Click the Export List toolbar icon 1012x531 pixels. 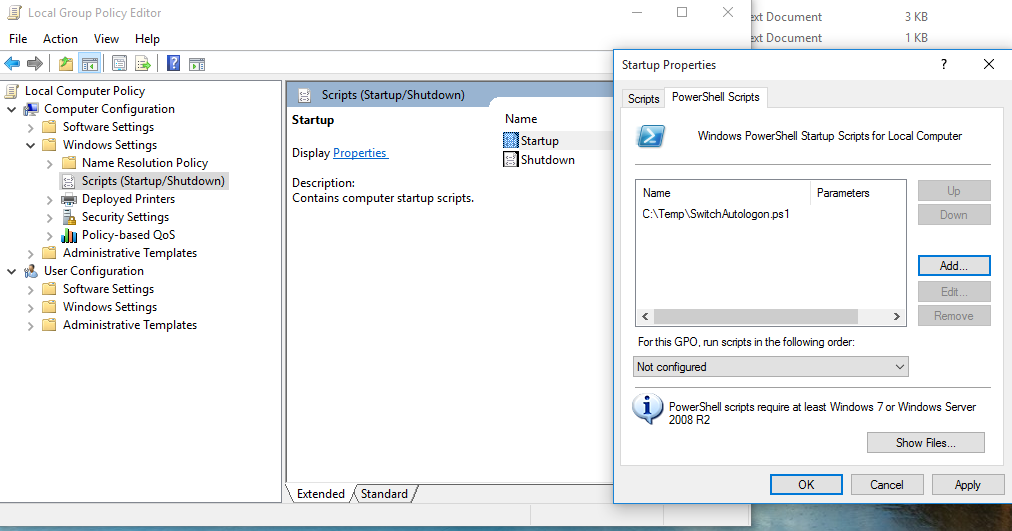(143, 63)
